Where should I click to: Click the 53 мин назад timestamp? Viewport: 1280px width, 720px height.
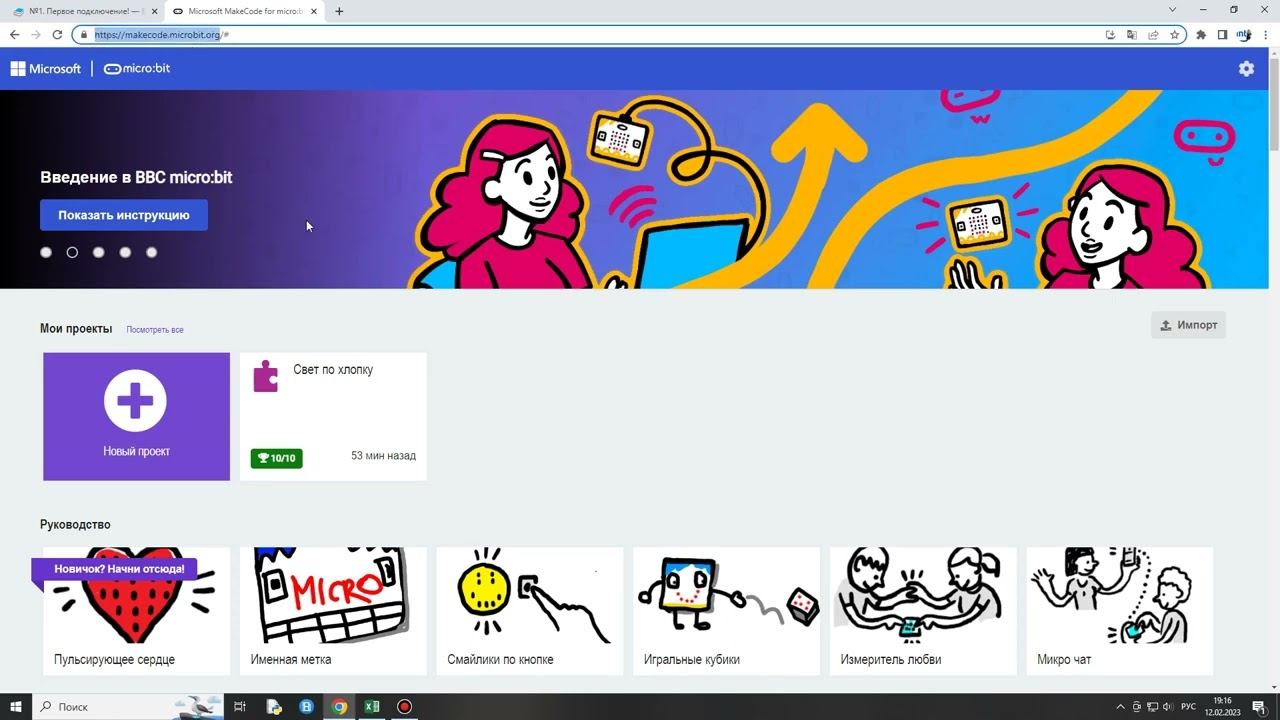pos(383,456)
